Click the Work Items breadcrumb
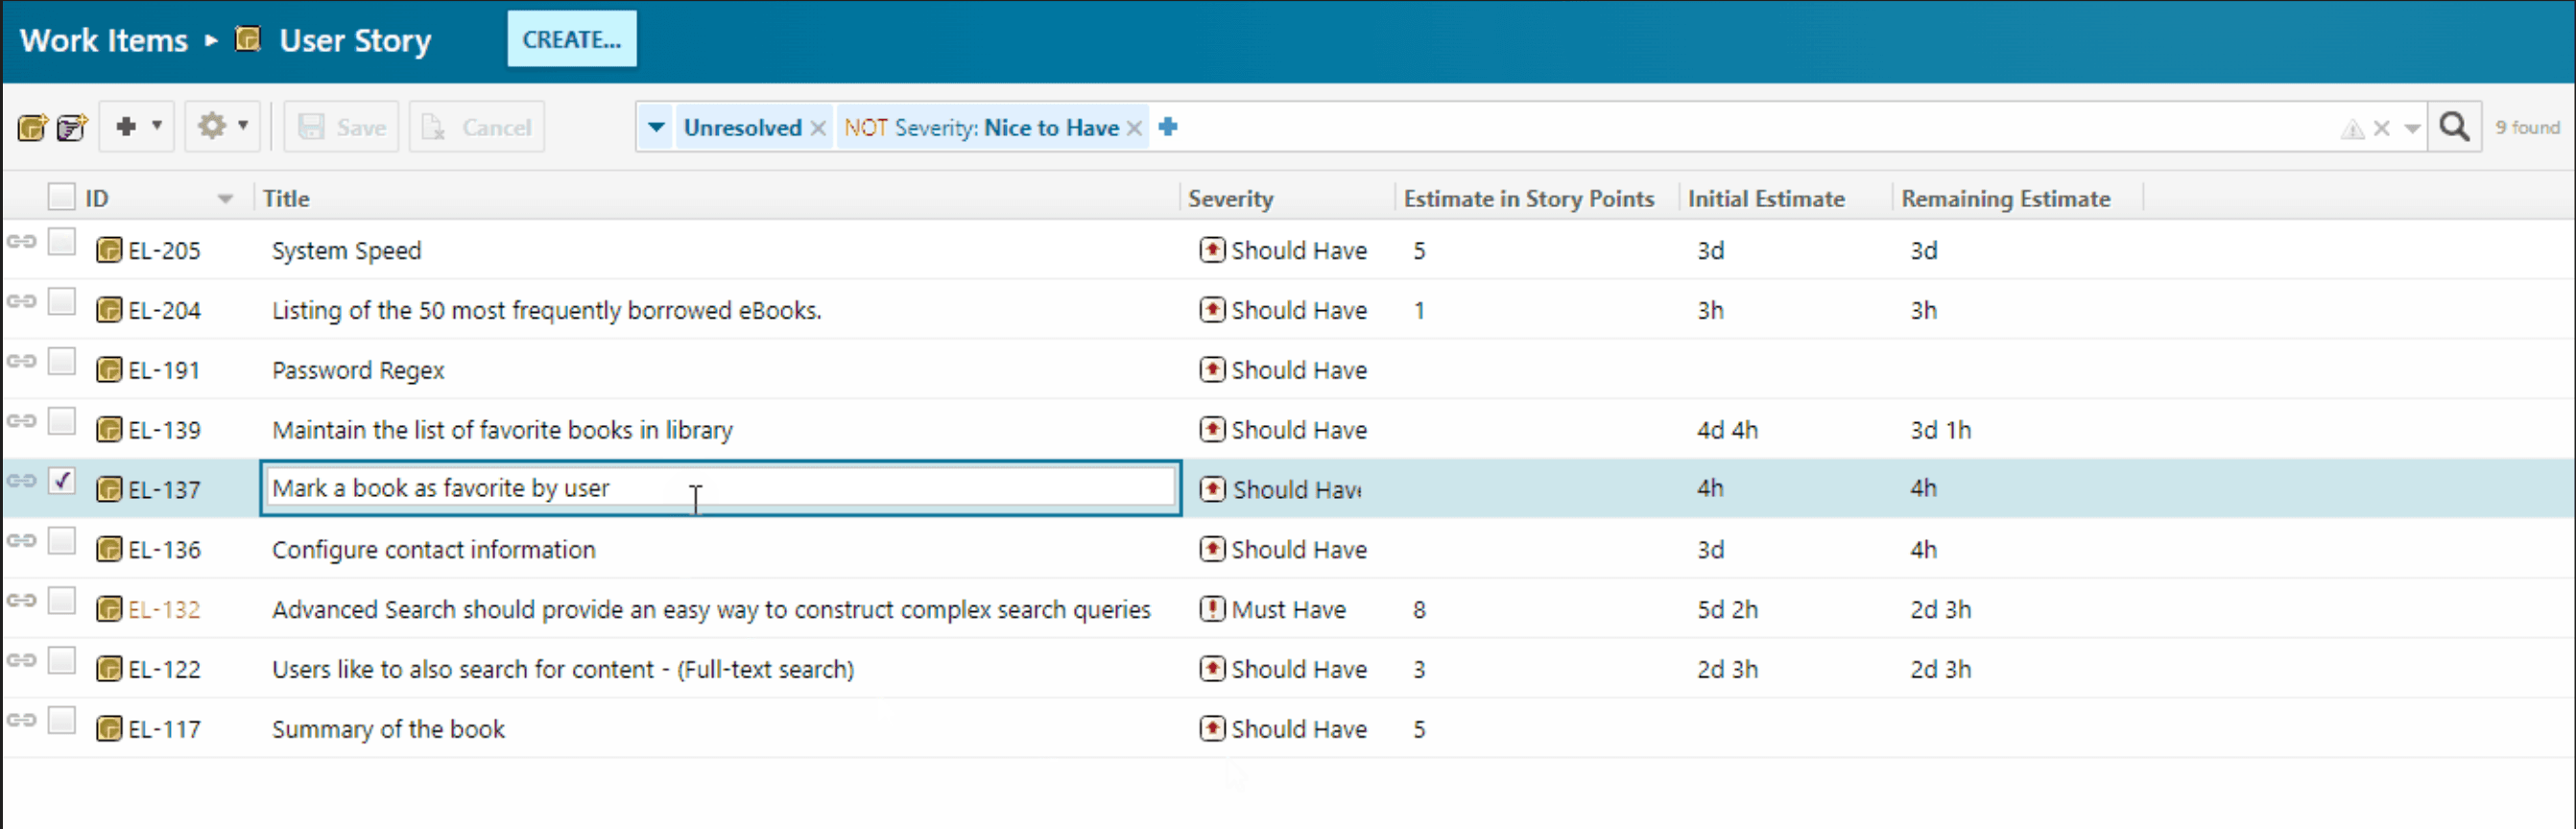 tap(104, 41)
